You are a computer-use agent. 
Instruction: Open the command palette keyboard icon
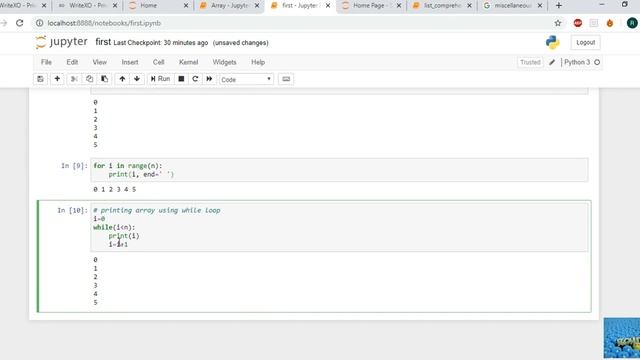286,79
